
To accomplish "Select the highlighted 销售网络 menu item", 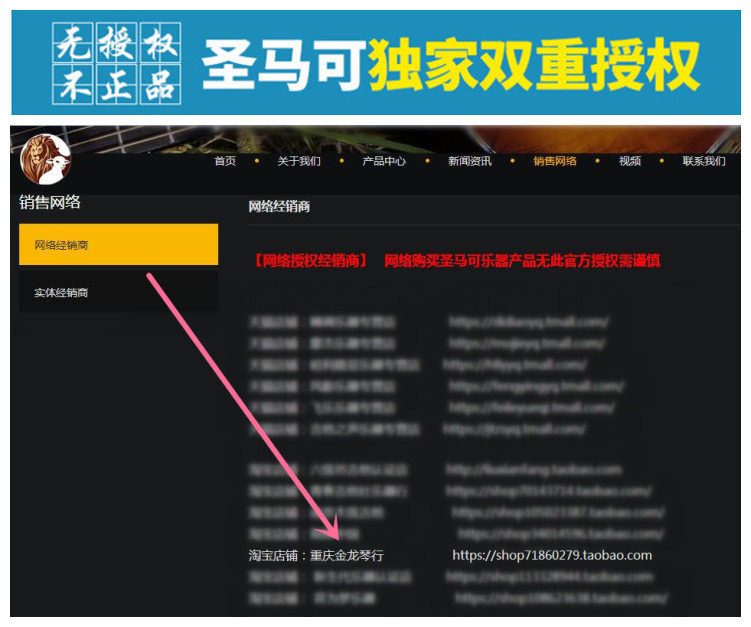I will pos(555,161).
